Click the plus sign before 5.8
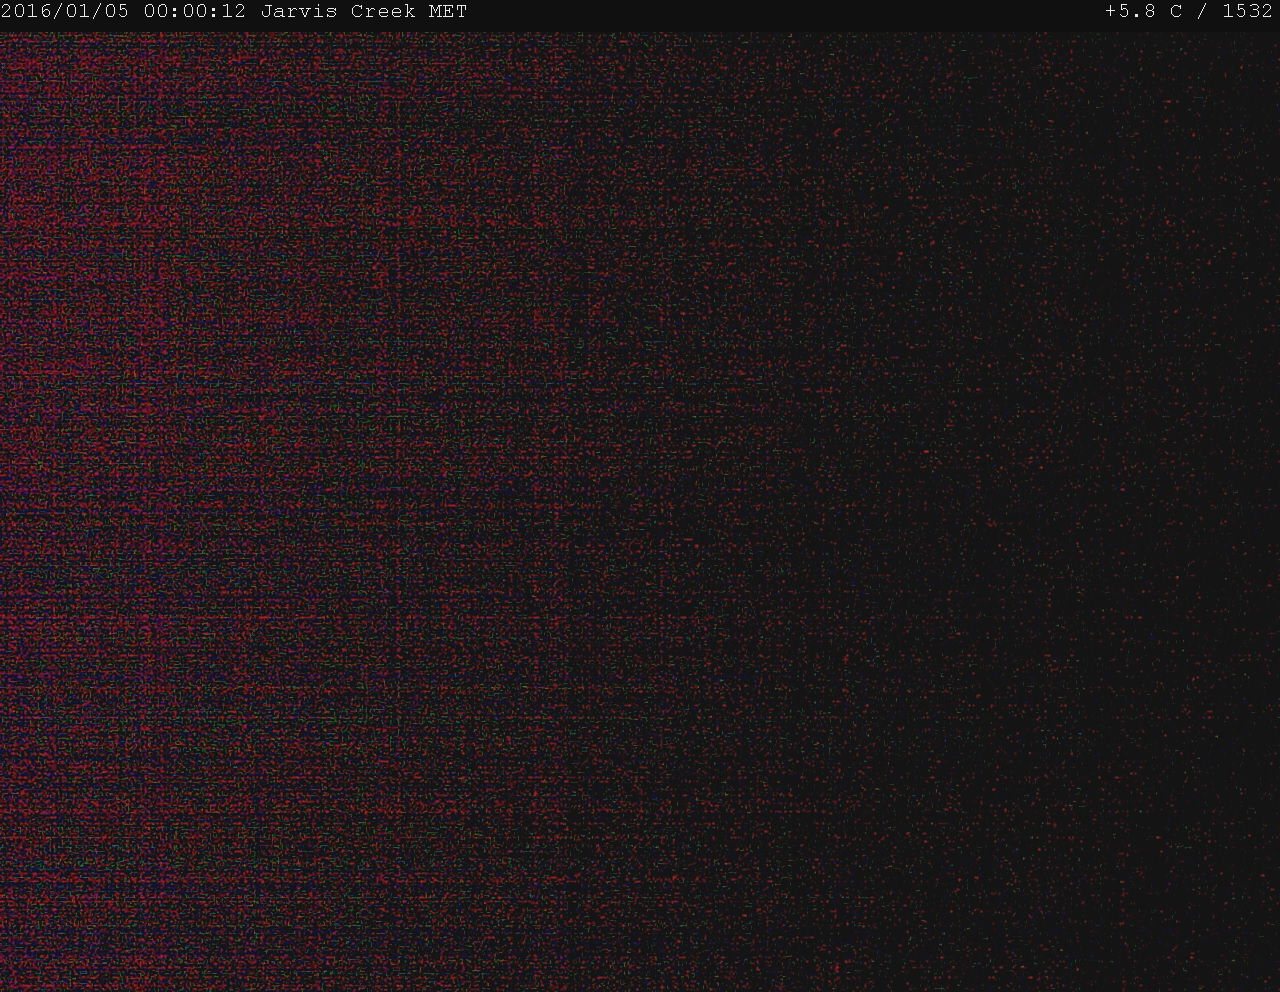 click(1111, 12)
